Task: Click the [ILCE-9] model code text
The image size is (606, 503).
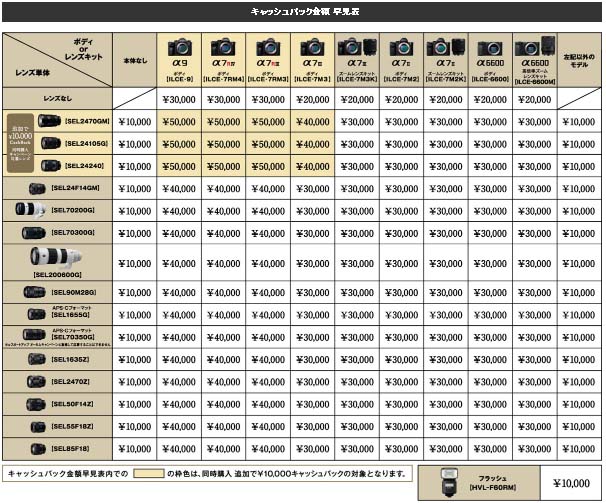Action: click(x=180, y=79)
